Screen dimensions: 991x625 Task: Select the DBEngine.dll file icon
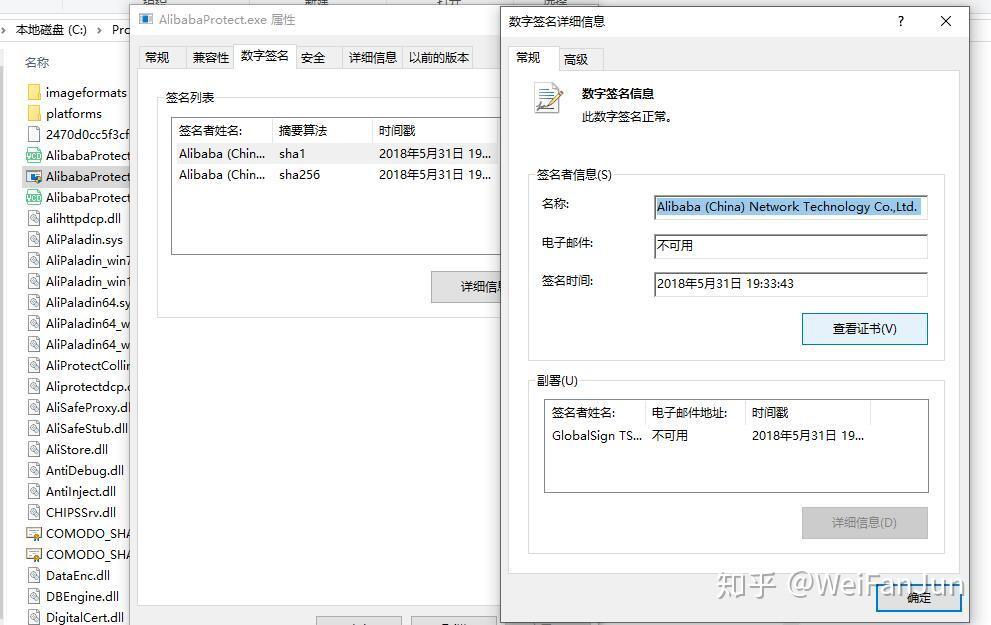[x=34, y=596]
